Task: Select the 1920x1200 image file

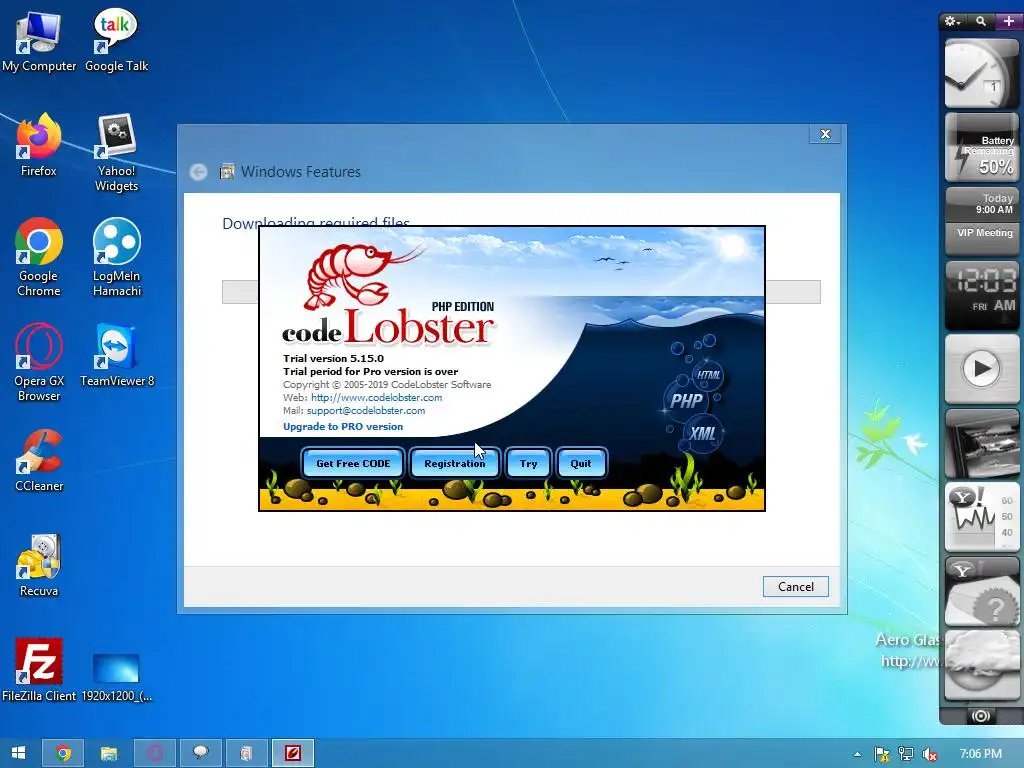Action: tap(116, 677)
